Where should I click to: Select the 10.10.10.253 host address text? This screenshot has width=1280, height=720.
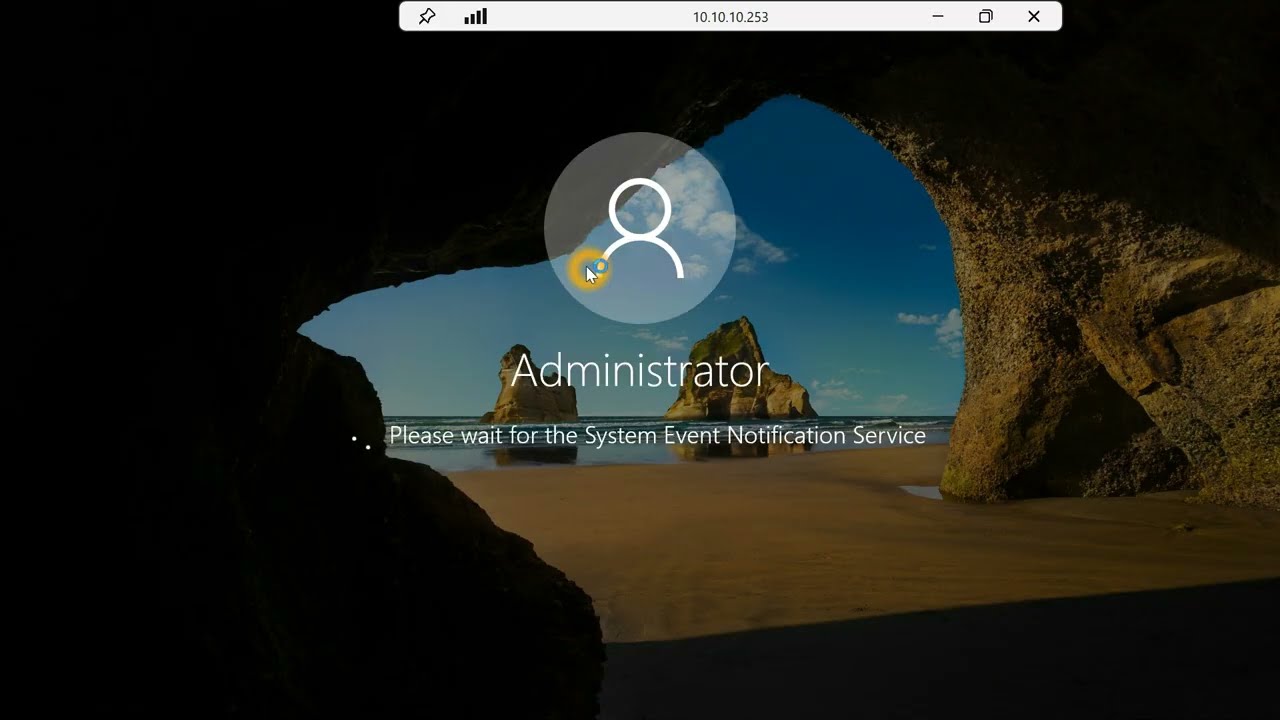730,17
